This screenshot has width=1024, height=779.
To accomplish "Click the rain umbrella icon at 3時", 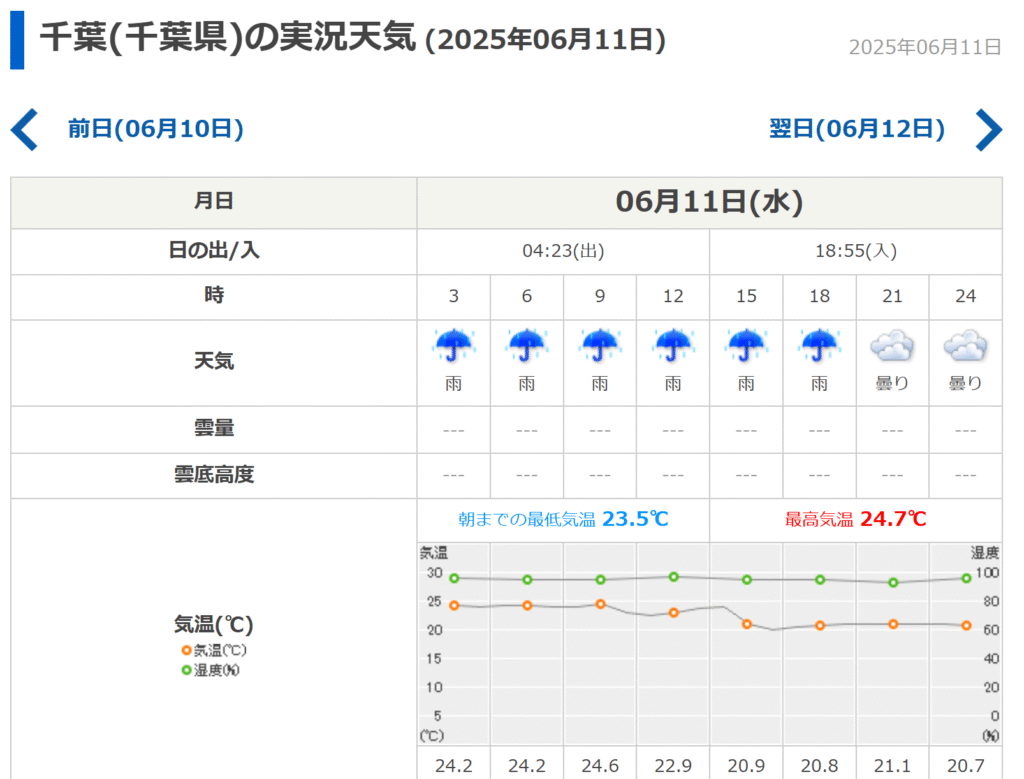I will [x=453, y=345].
